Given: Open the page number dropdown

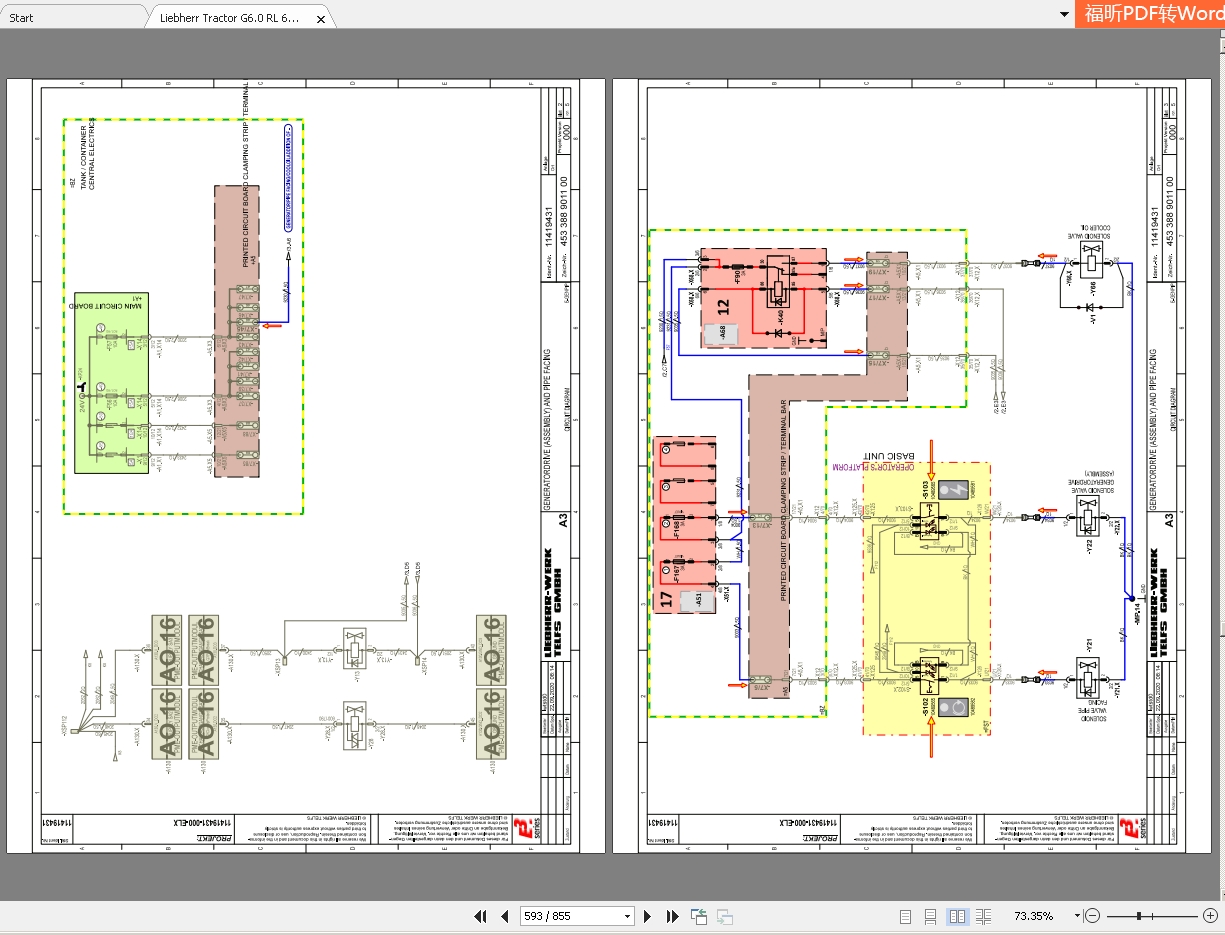Looking at the screenshot, I should pos(627,916).
